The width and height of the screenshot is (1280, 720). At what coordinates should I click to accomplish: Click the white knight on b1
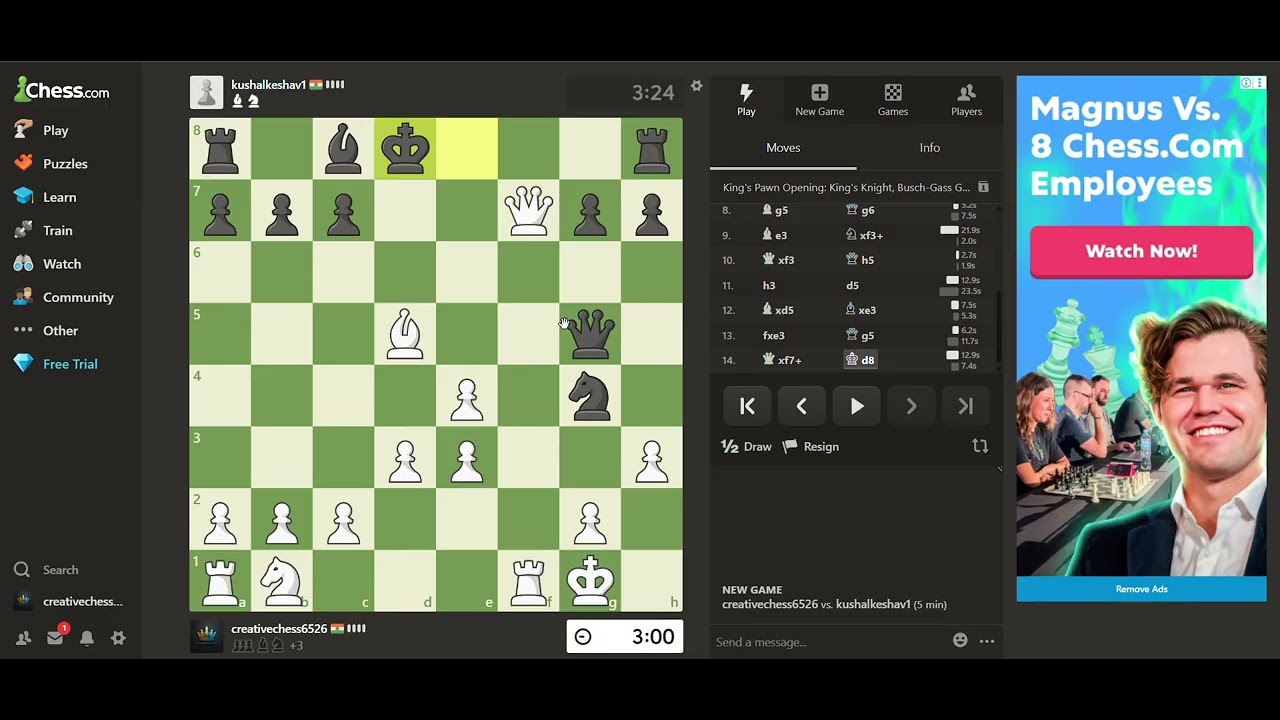click(282, 581)
